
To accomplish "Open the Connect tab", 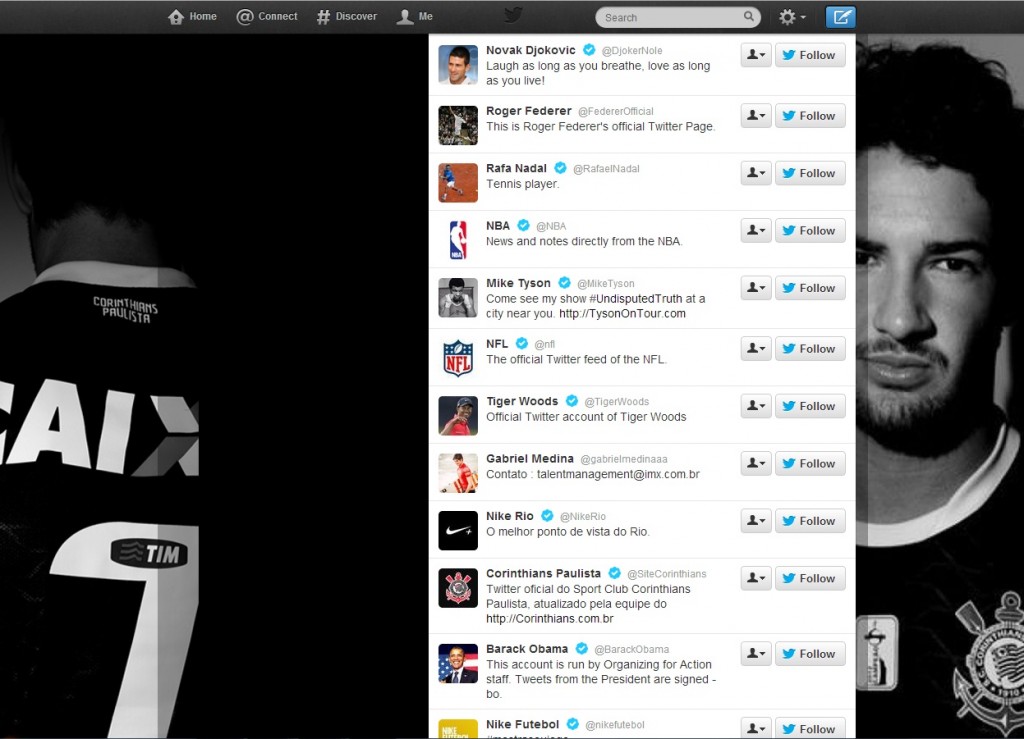I will tap(266, 16).
